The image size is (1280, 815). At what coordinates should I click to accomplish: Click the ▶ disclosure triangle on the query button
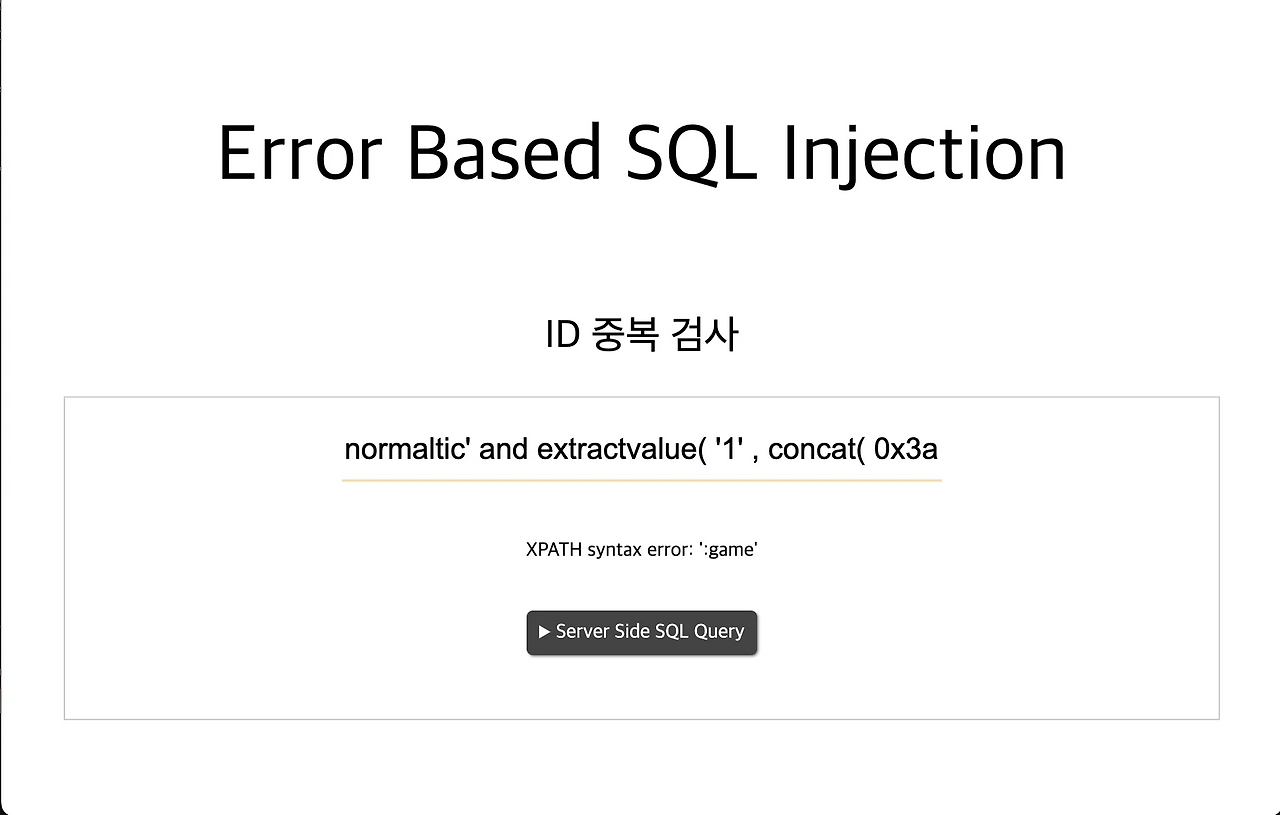click(545, 631)
